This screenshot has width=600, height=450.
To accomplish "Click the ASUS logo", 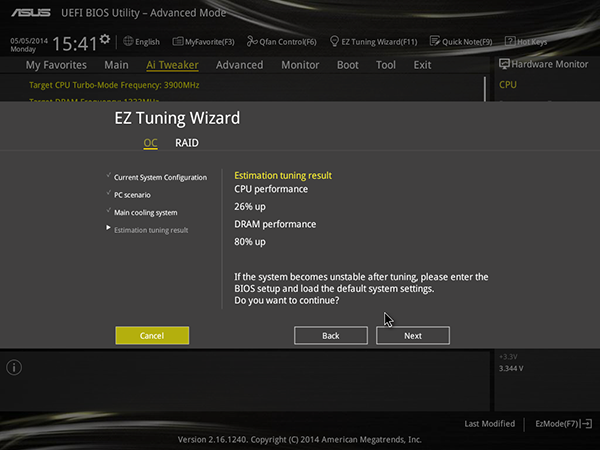I will [x=31, y=13].
